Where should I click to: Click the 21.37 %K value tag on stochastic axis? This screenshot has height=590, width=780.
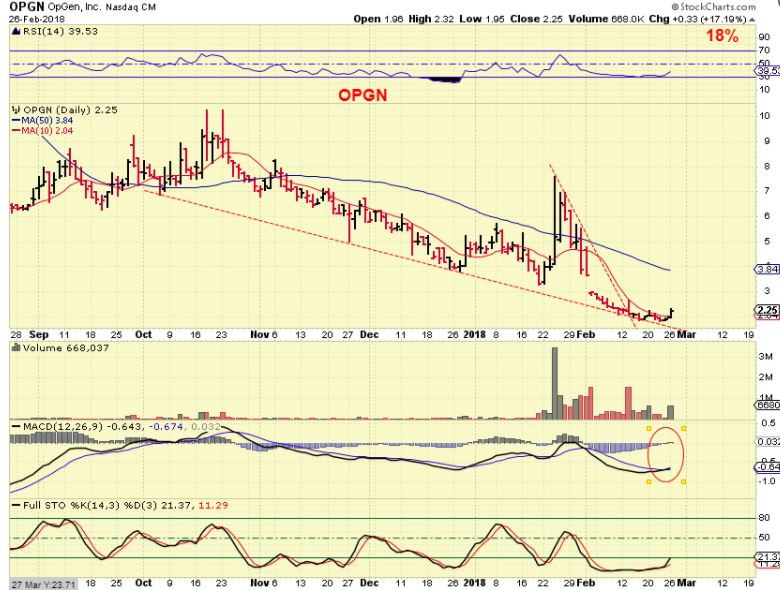tap(769, 556)
